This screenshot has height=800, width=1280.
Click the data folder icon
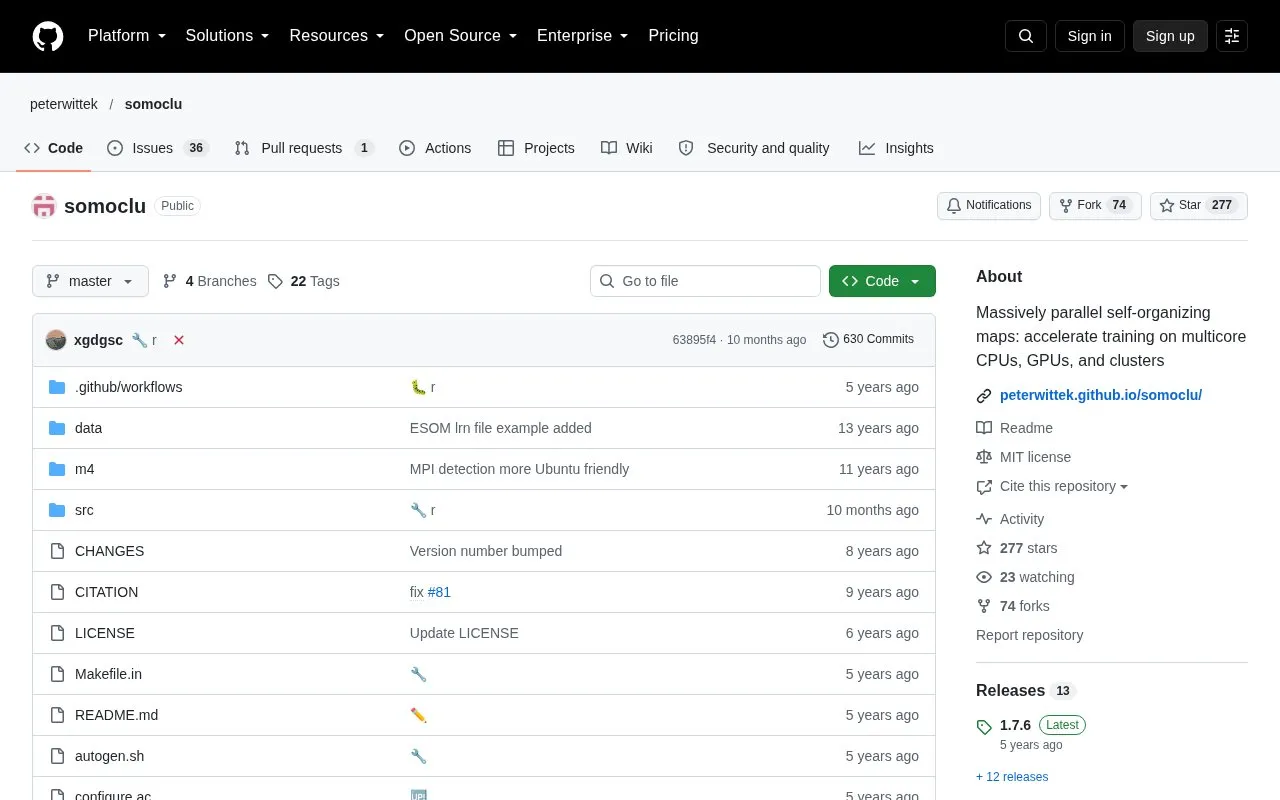57,428
